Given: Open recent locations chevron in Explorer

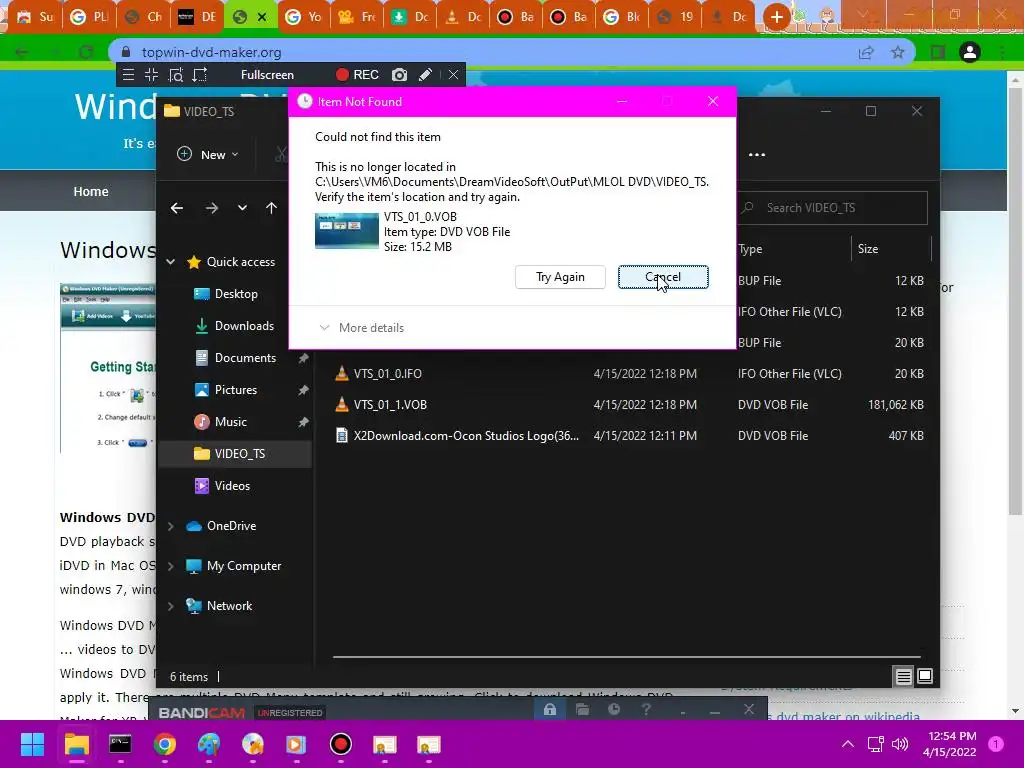Looking at the screenshot, I should point(242,208).
